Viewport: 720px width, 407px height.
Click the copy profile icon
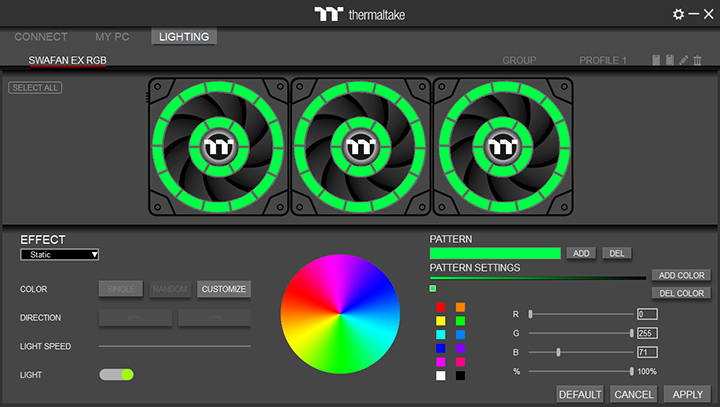pos(656,61)
